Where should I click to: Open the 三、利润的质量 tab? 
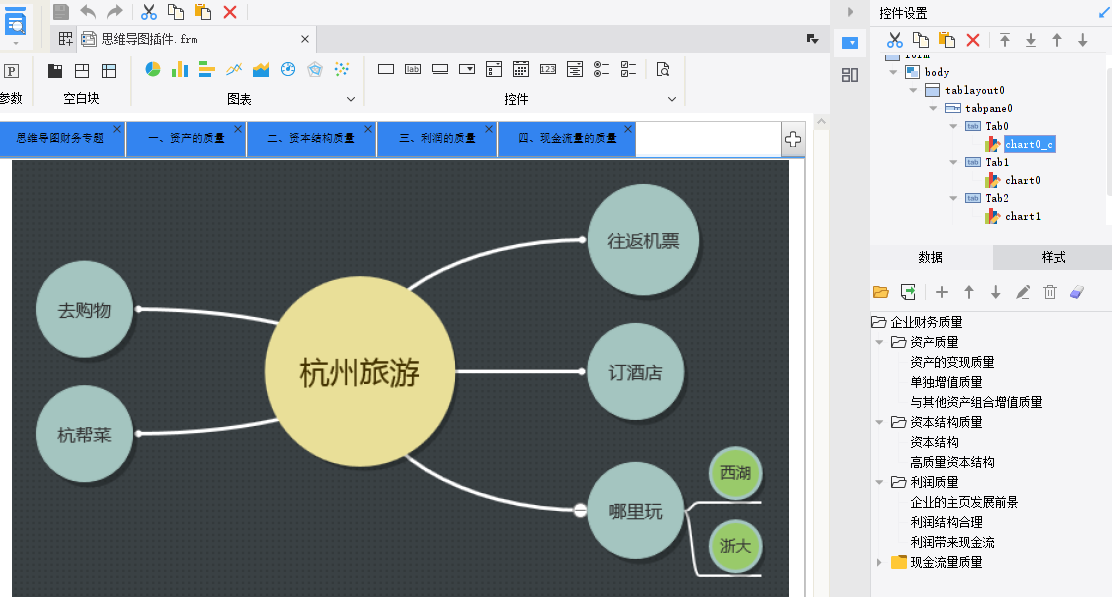(435, 139)
